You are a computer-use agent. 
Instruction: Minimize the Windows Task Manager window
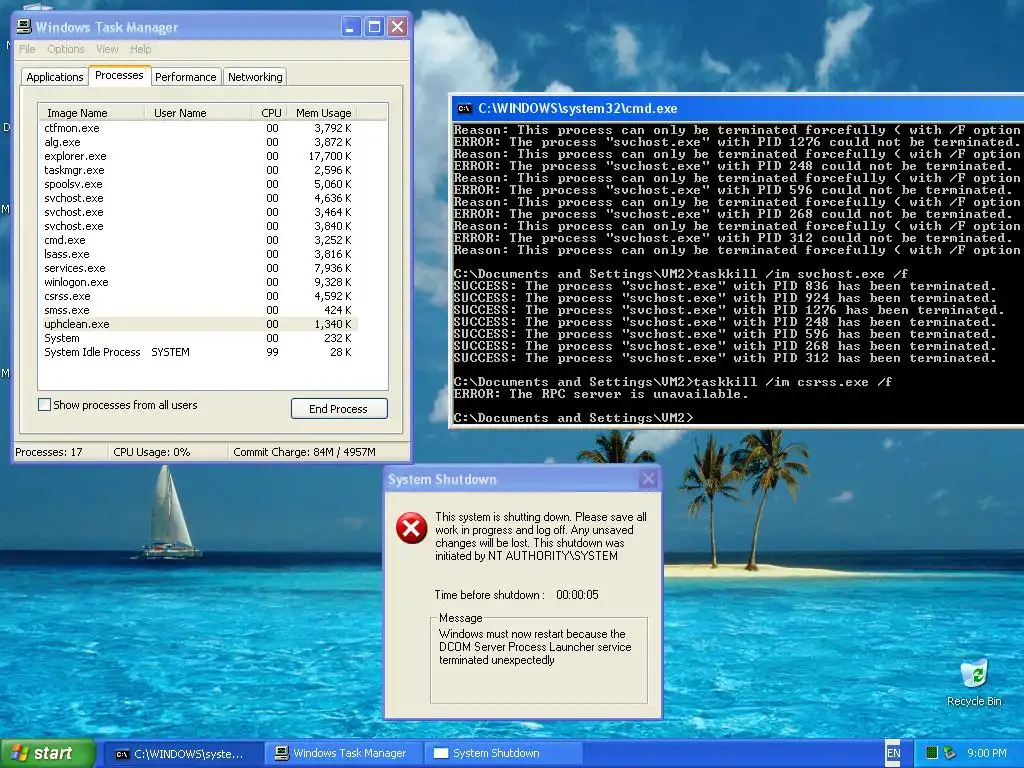tap(351, 27)
